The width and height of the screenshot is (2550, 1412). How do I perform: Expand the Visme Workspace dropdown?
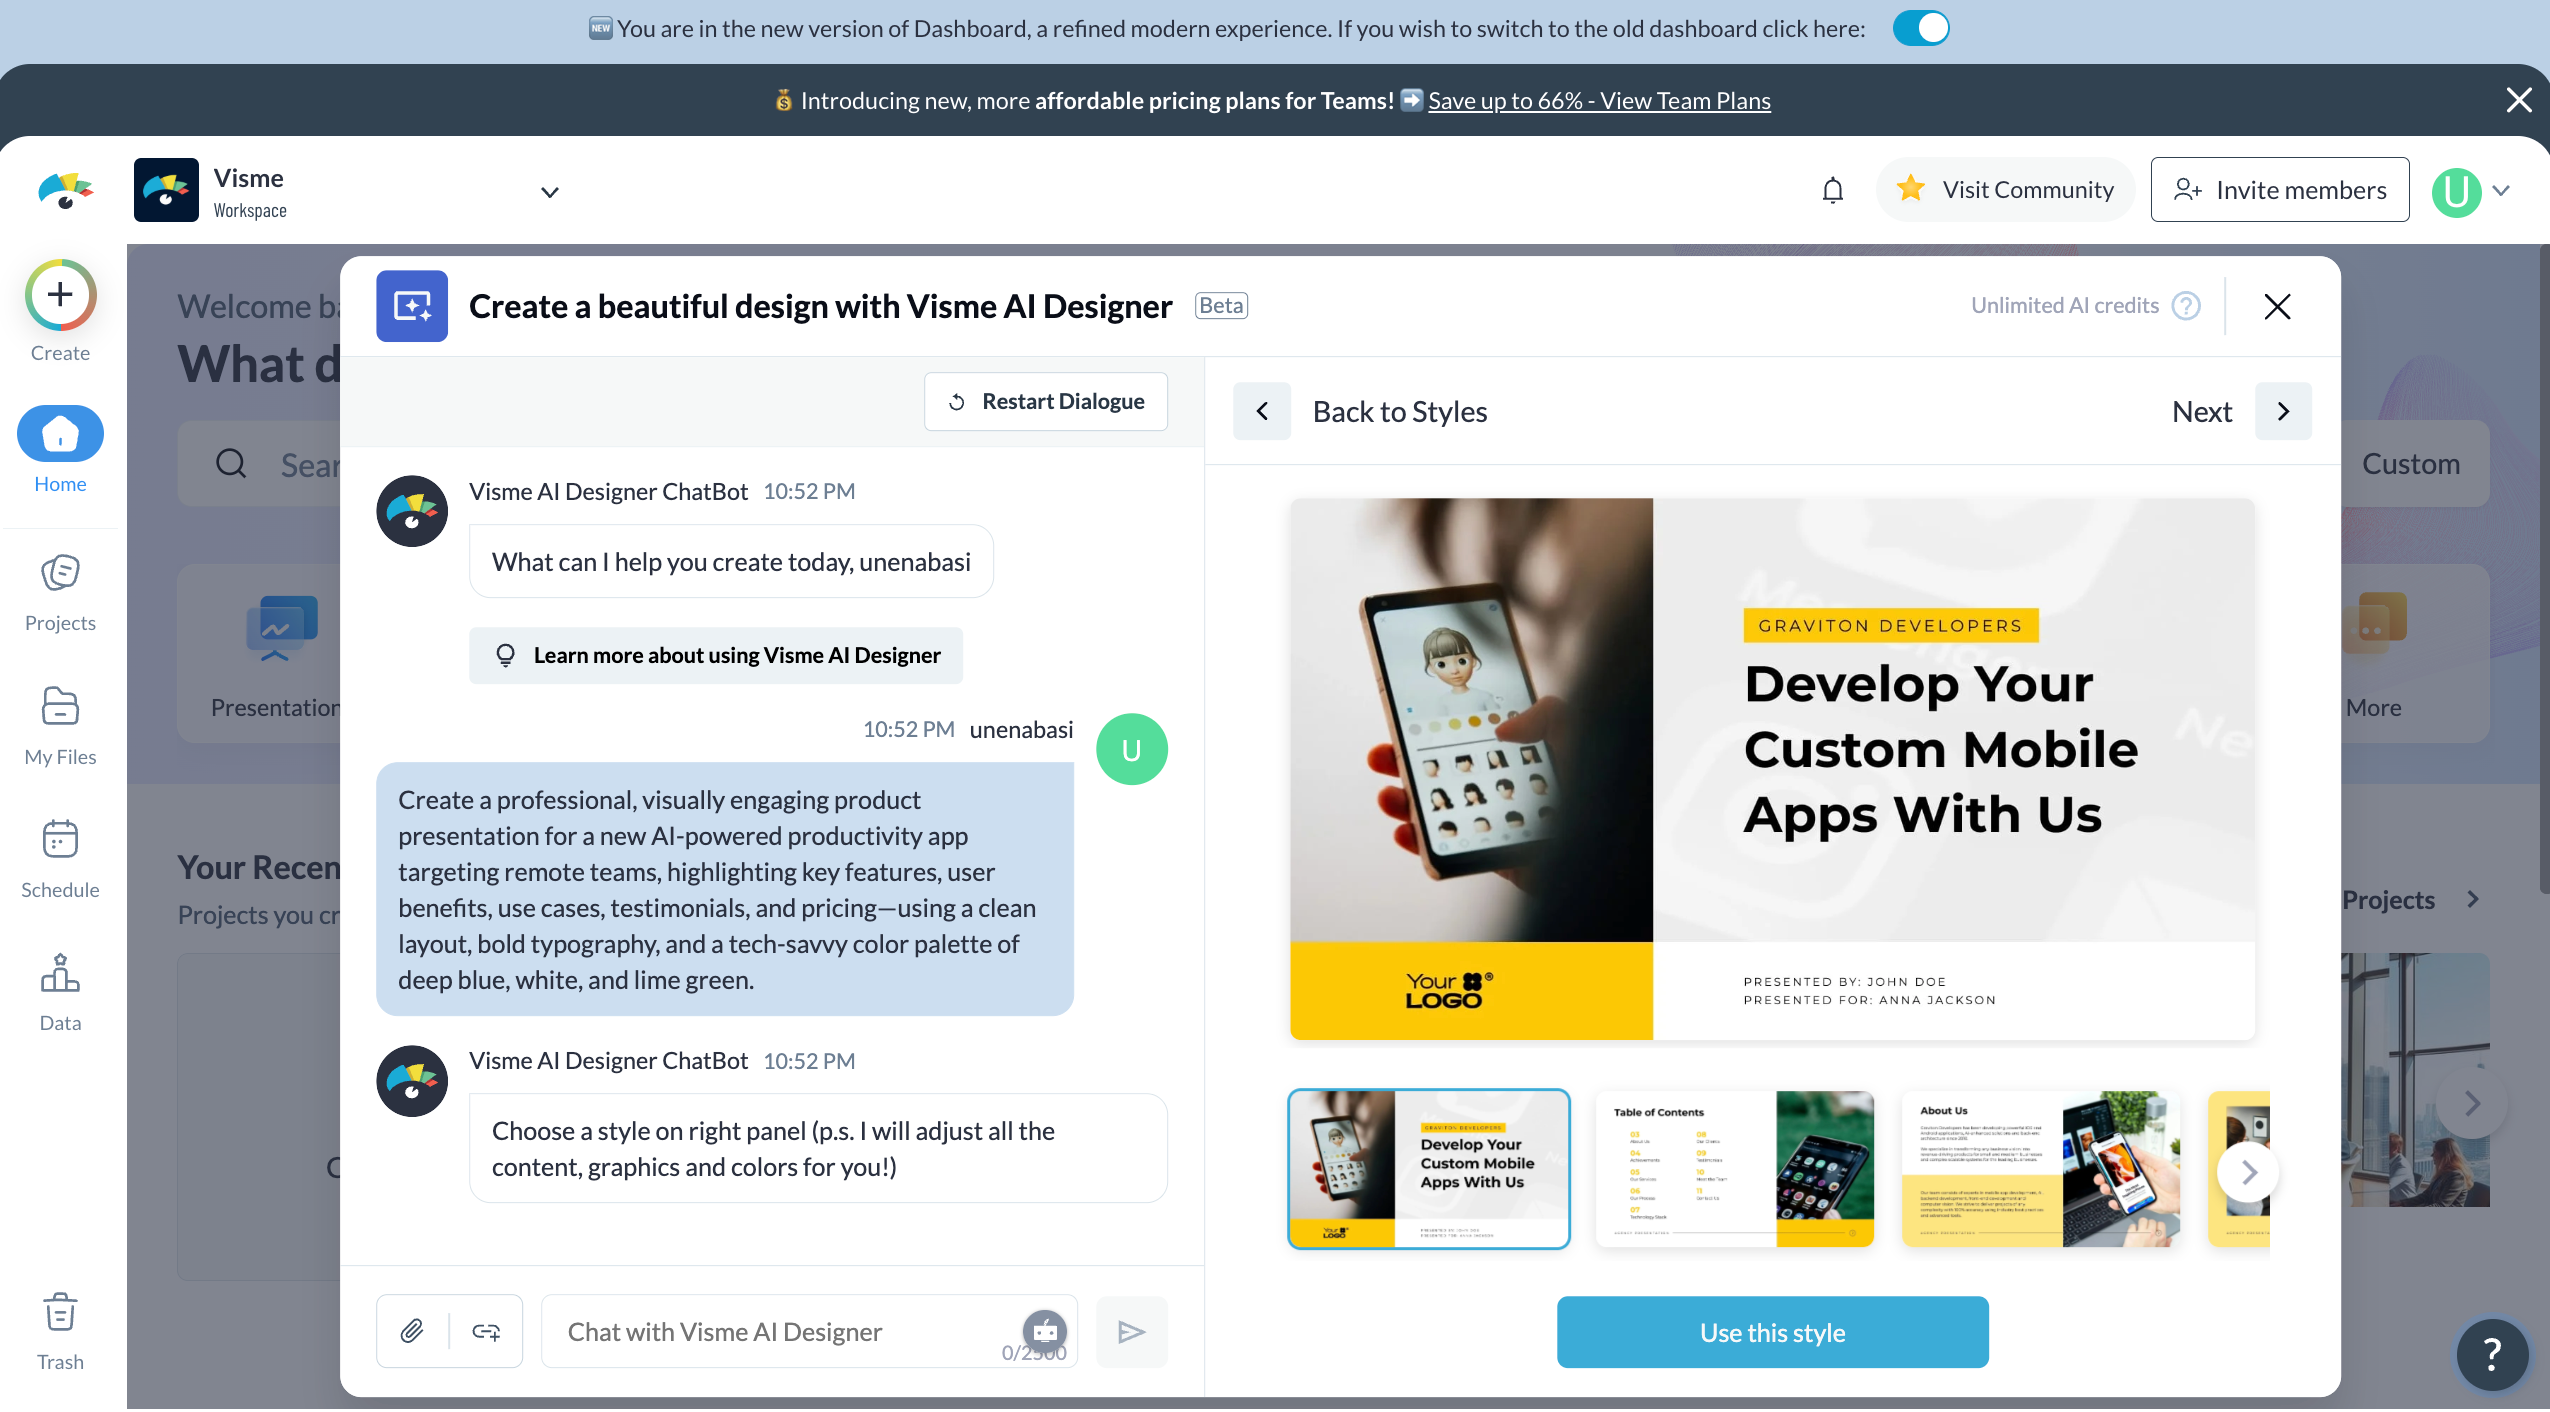click(549, 192)
